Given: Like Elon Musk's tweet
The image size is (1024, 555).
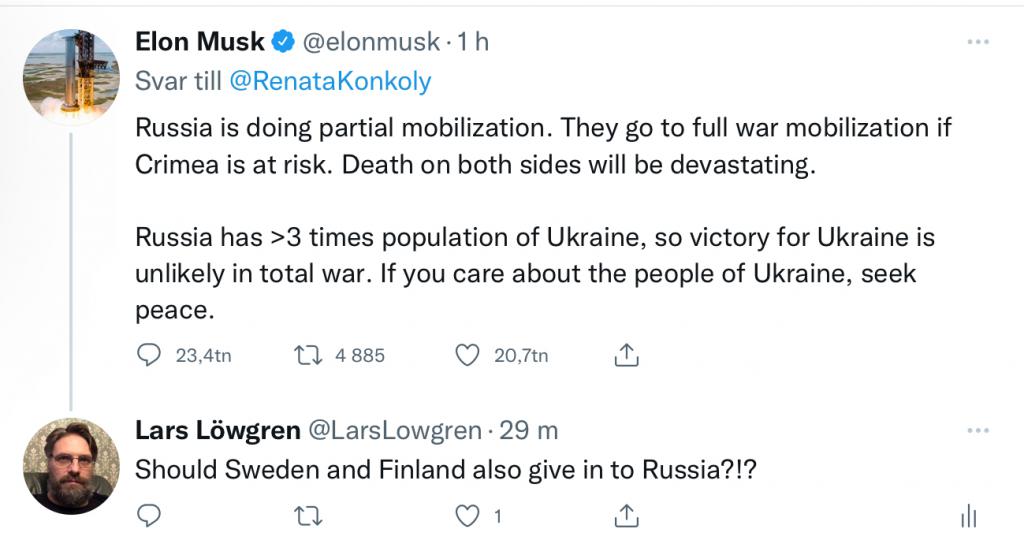Looking at the screenshot, I should click(x=465, y=355).
